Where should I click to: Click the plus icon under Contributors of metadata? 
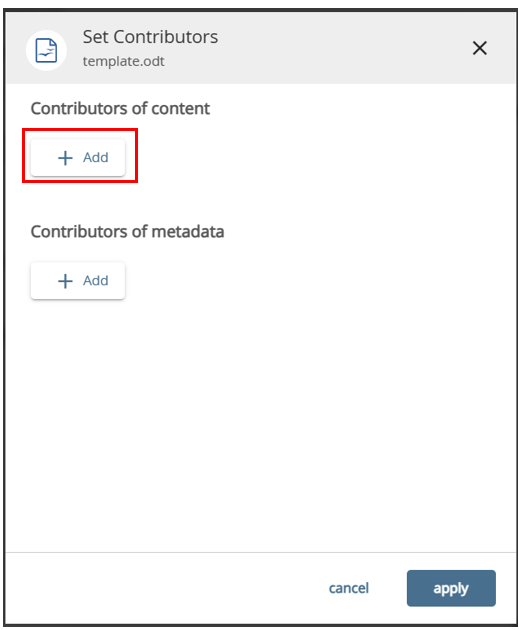point(65,281)
